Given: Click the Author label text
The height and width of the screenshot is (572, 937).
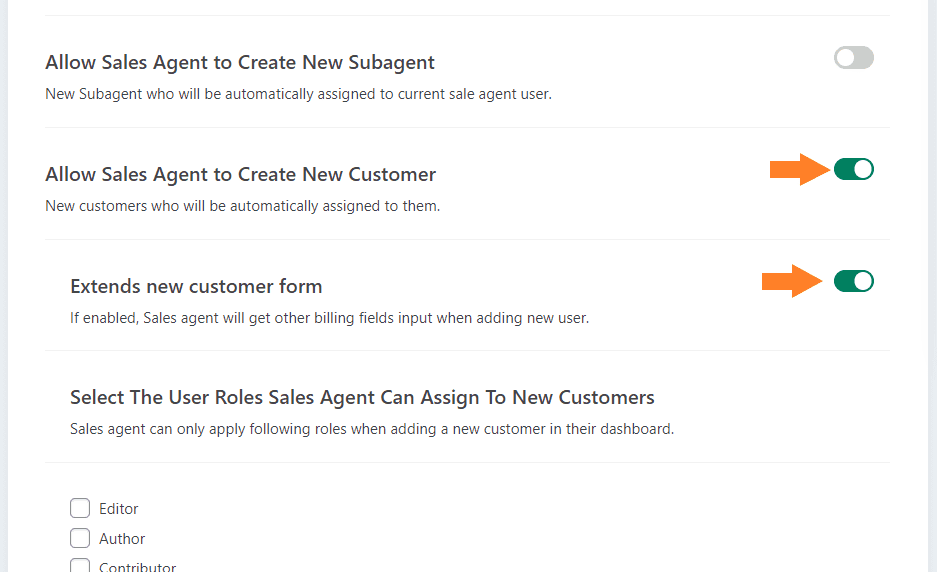Looking at the screenshot, I should pyautogui.click(x=122, y=539).
